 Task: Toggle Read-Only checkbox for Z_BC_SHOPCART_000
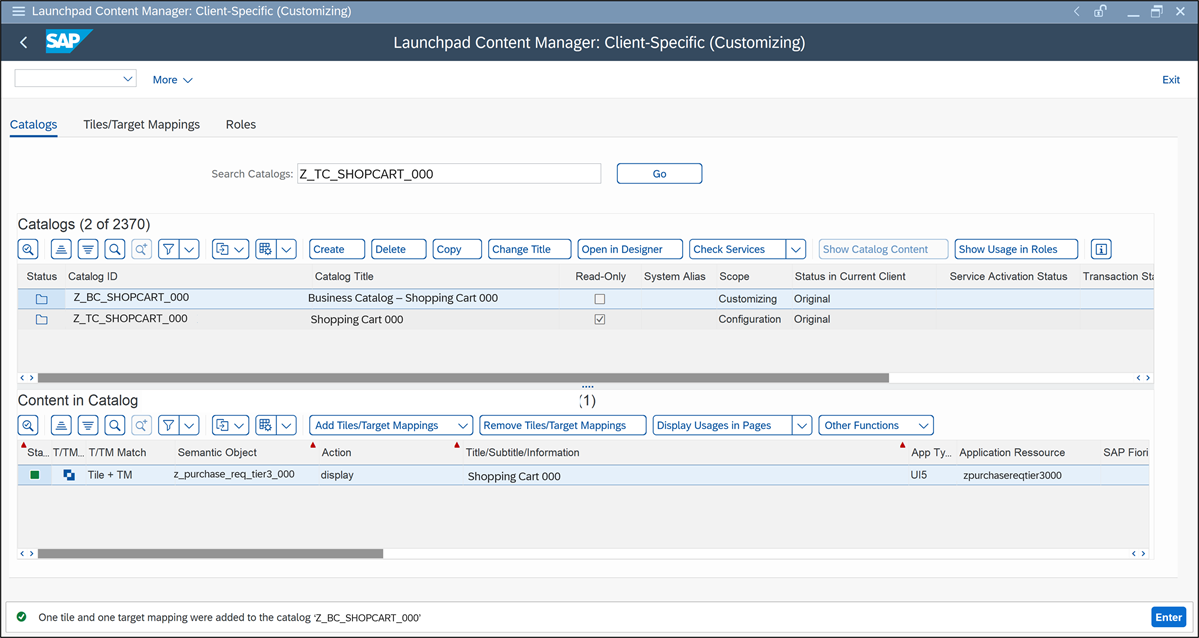click(x=600, y=299)
